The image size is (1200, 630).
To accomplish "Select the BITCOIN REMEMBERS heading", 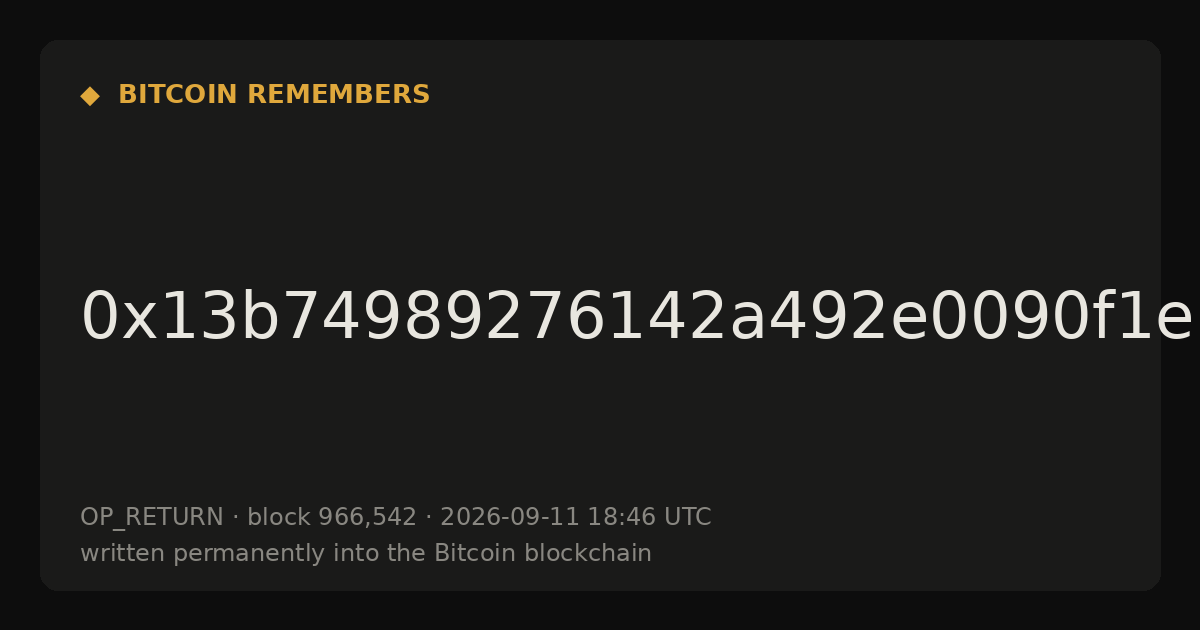I will [x=274, y=95].
